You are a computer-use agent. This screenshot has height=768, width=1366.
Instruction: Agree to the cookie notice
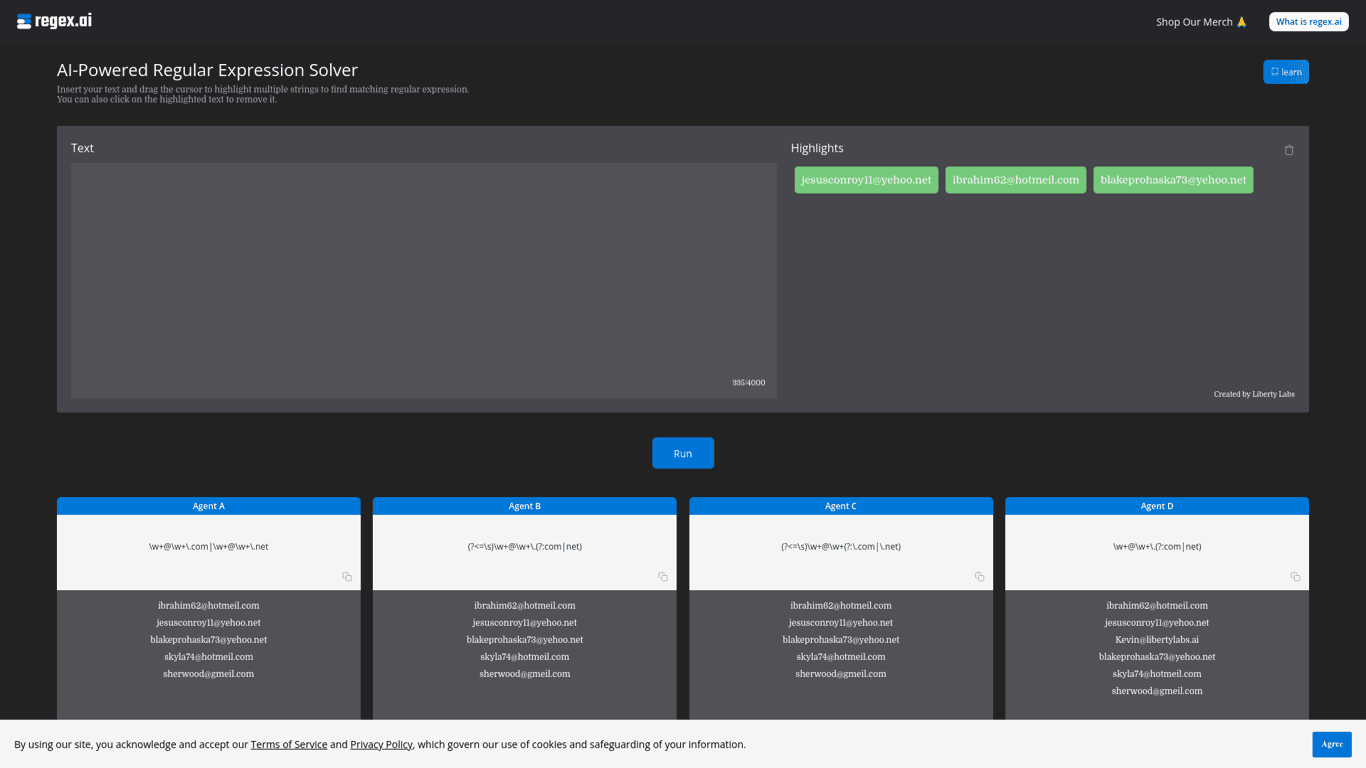pos(1331,744)
